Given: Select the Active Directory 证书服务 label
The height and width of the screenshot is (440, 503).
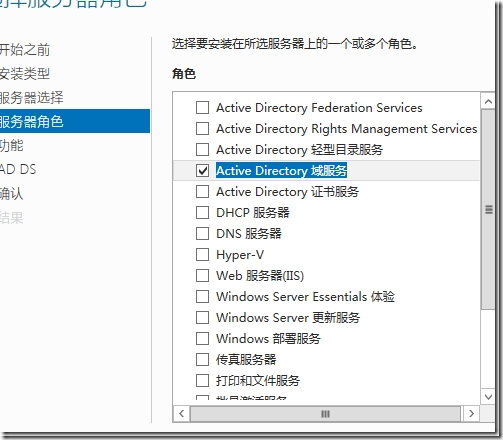Looking at the screenshot, I should (287, 192).
